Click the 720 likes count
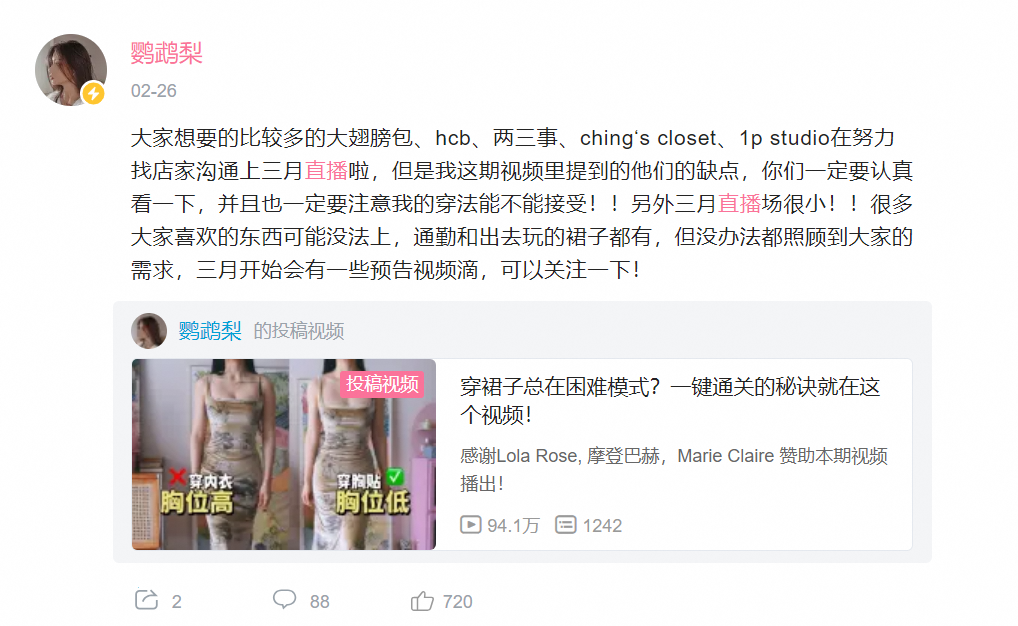This screenshot has height=626, width=1018. click(x=458, y=602)
